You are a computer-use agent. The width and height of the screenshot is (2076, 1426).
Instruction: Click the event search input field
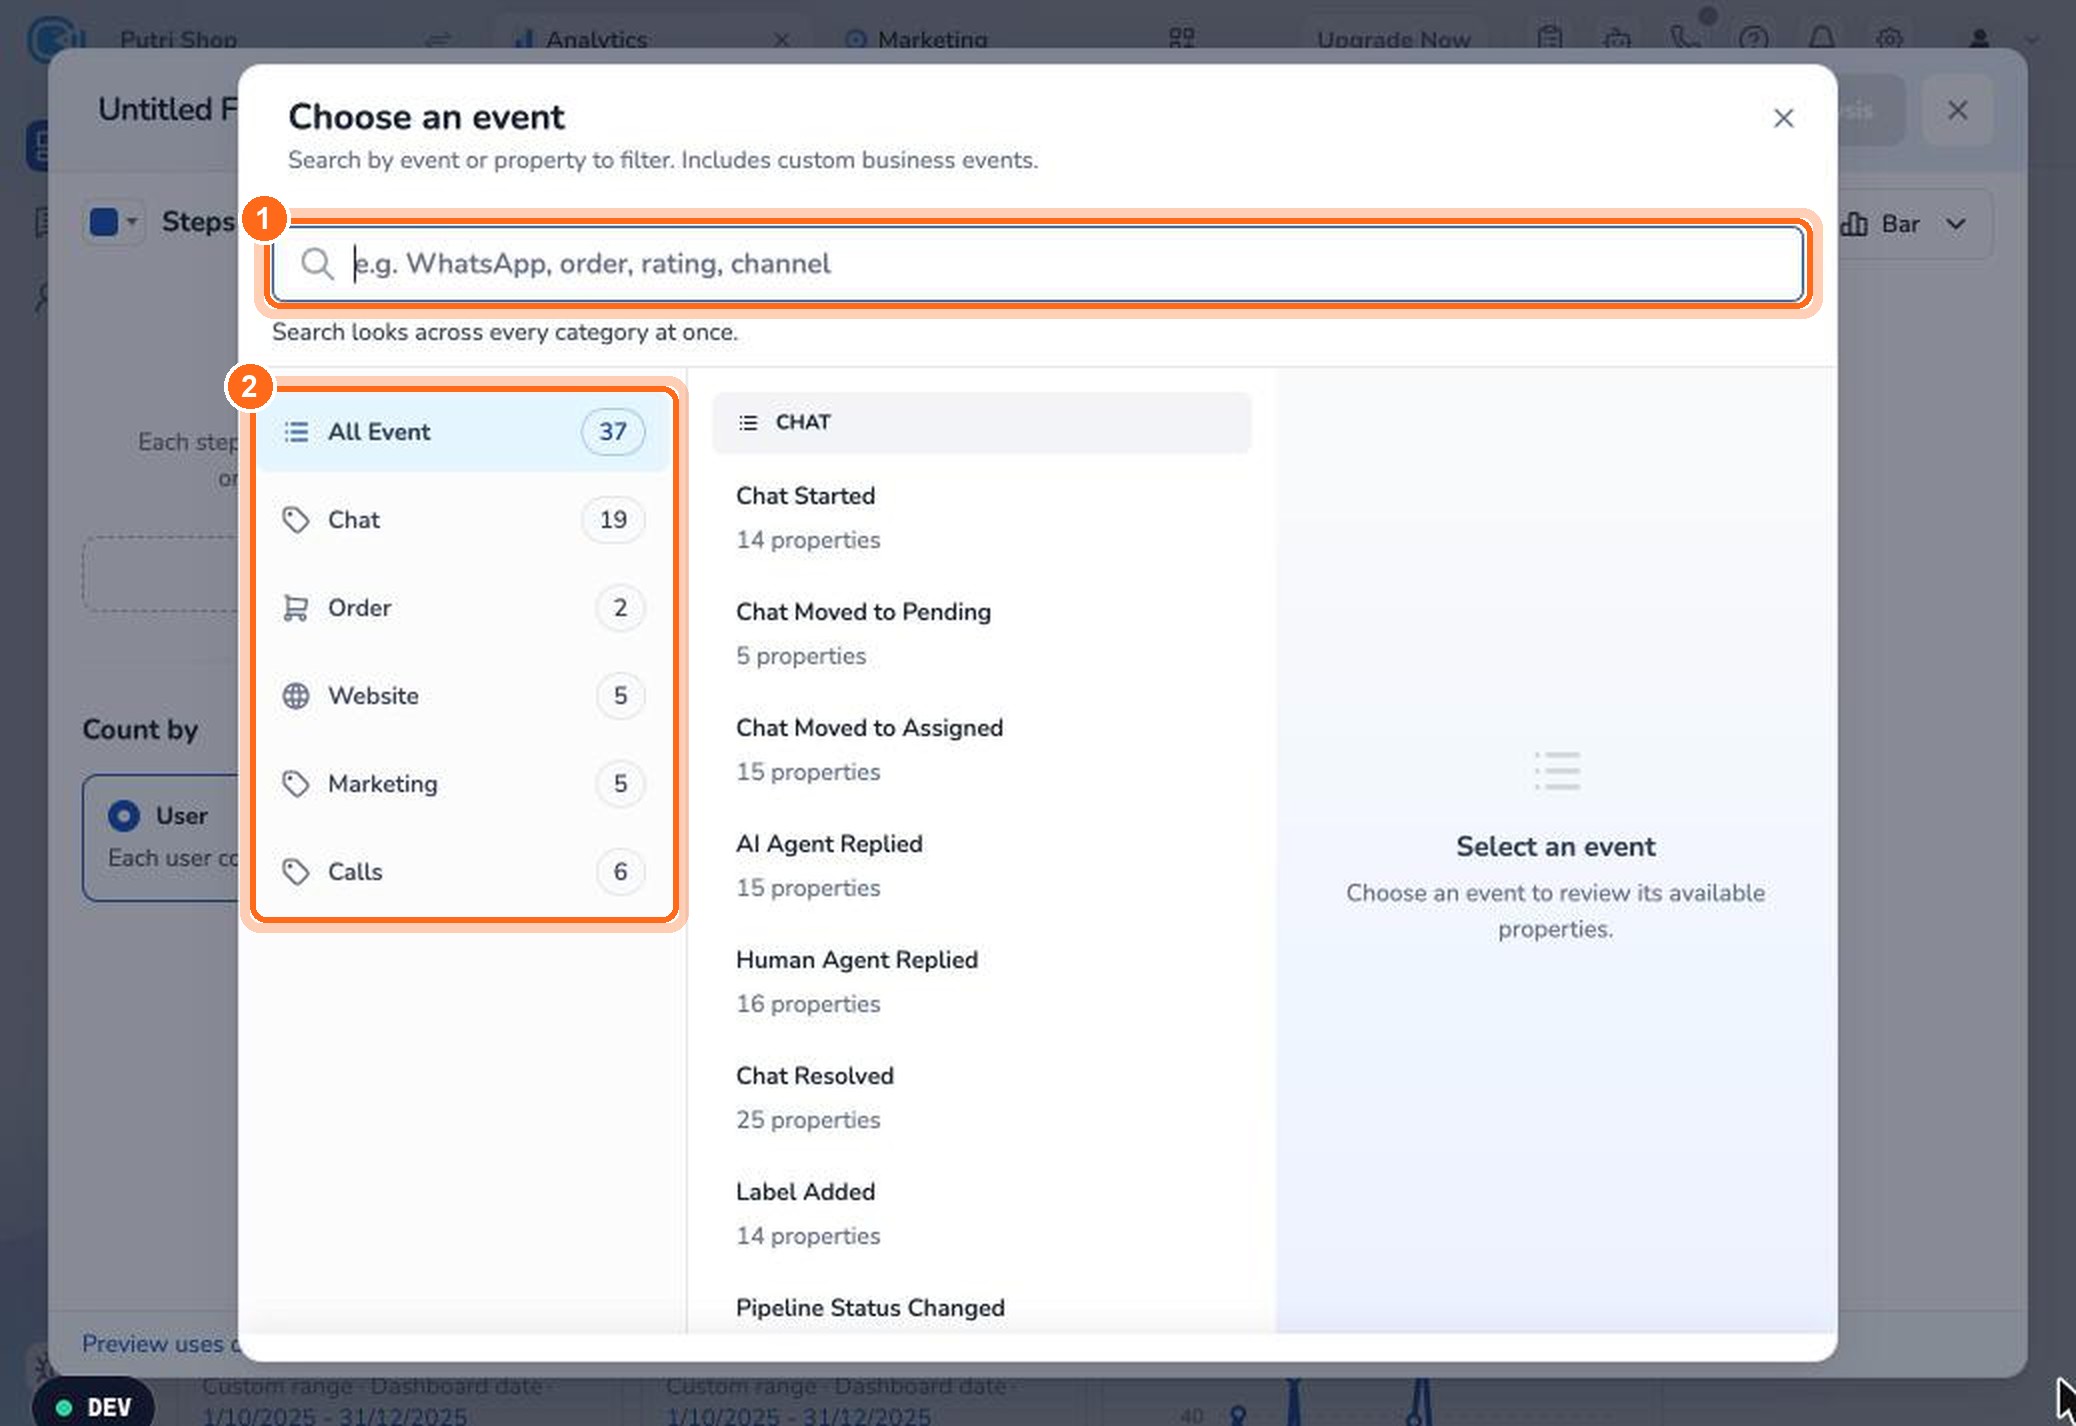click(1038, 264)
